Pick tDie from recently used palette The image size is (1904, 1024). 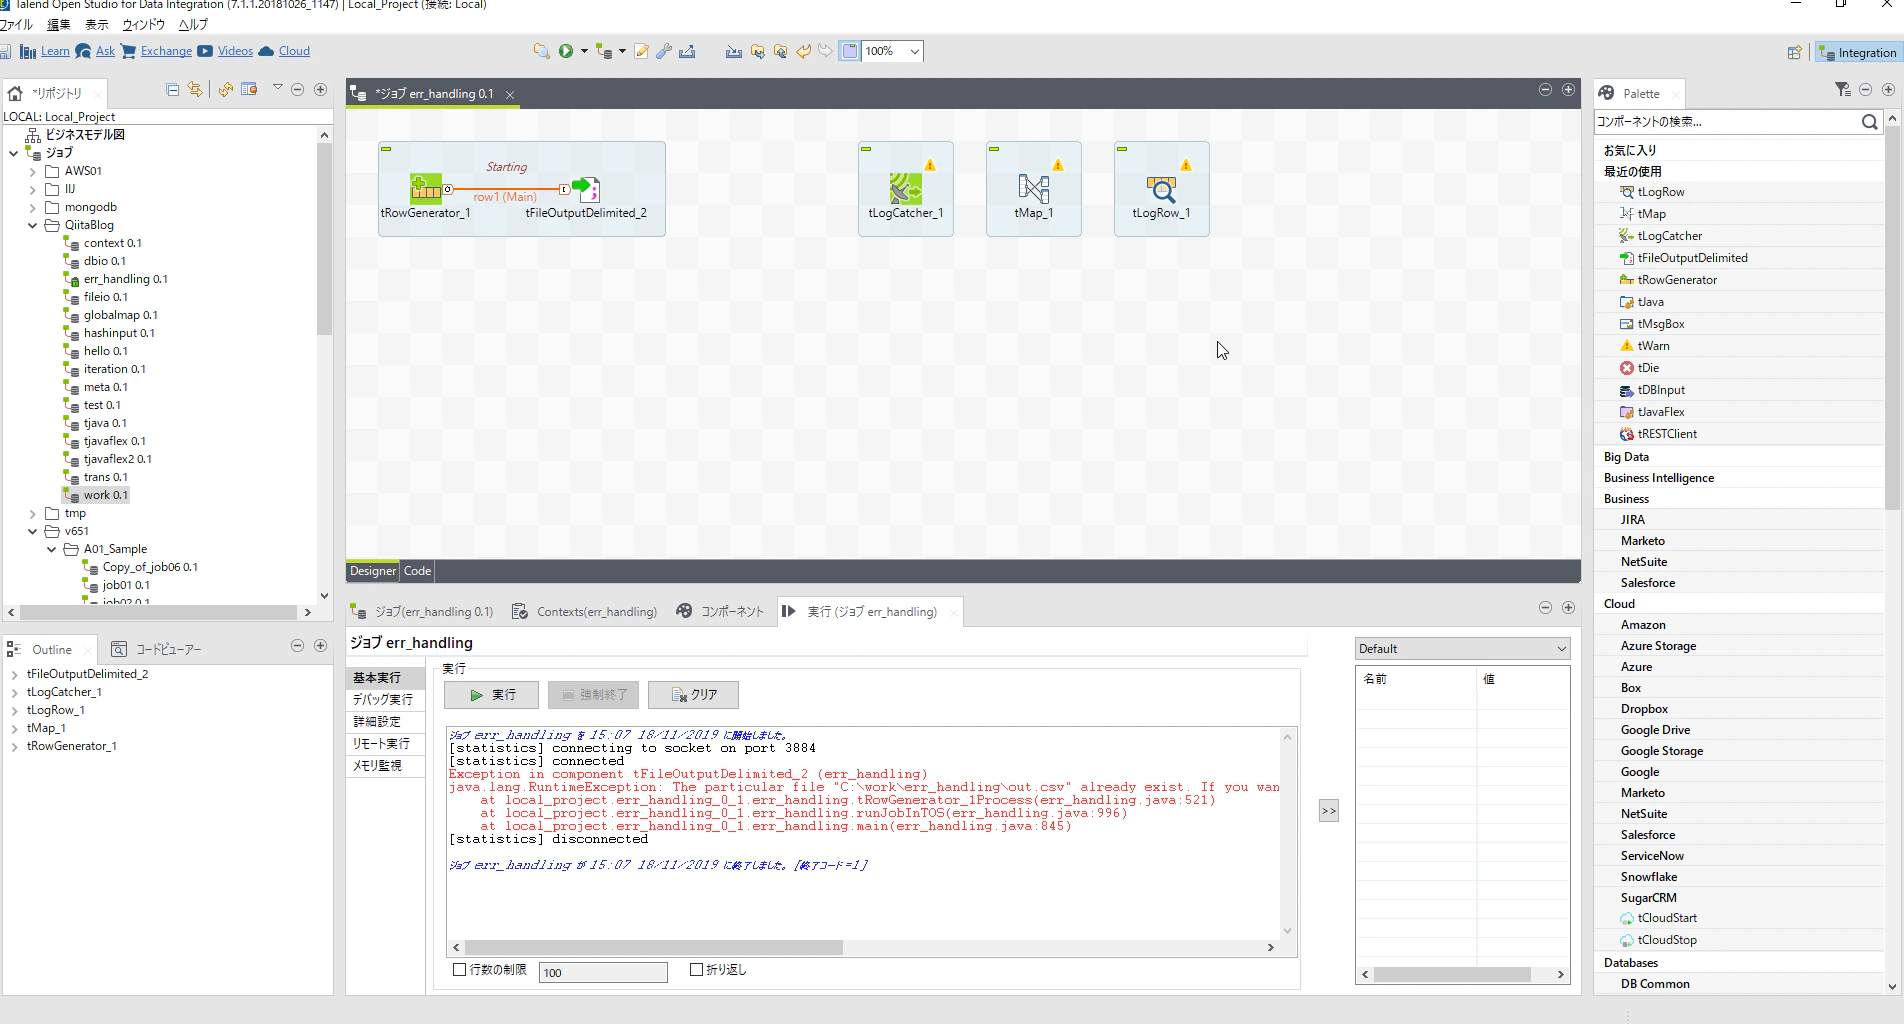[x=1647, y=368]
